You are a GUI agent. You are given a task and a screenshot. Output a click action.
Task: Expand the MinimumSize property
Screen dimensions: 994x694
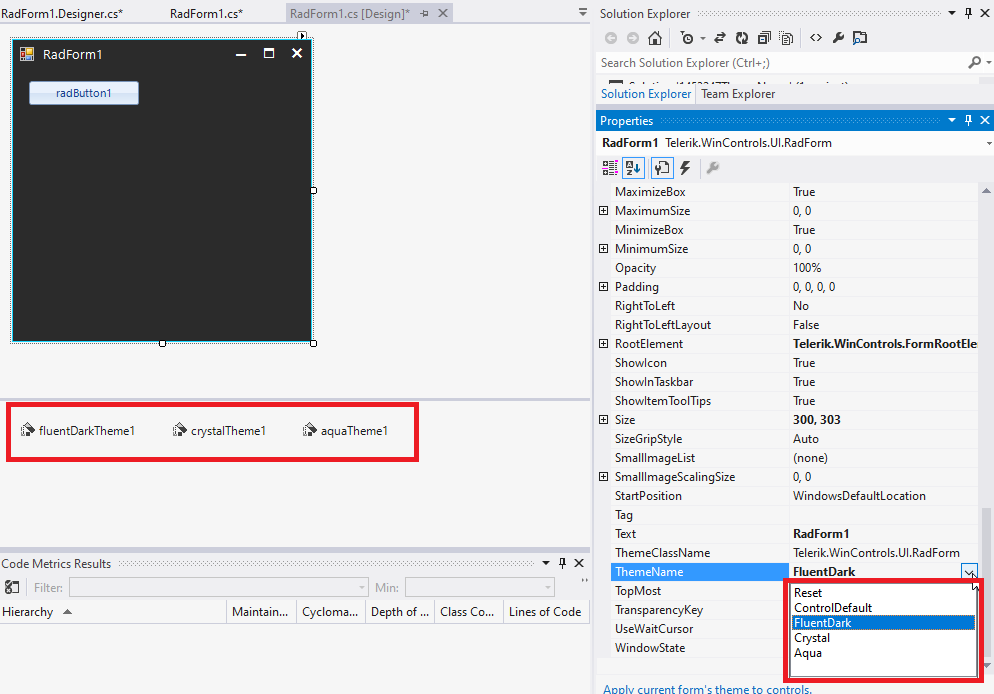point(604,248)
